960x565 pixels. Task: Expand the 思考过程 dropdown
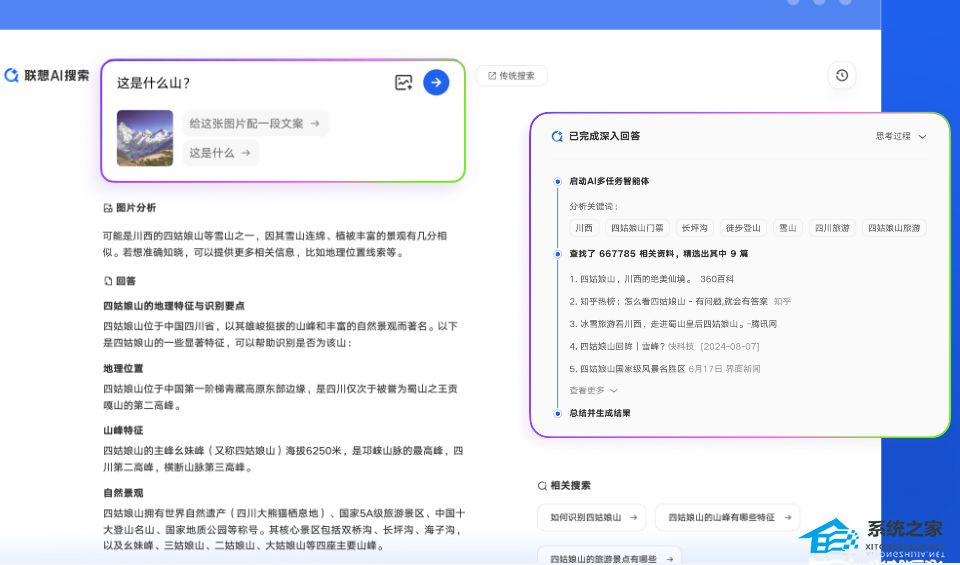coord(901,136)
